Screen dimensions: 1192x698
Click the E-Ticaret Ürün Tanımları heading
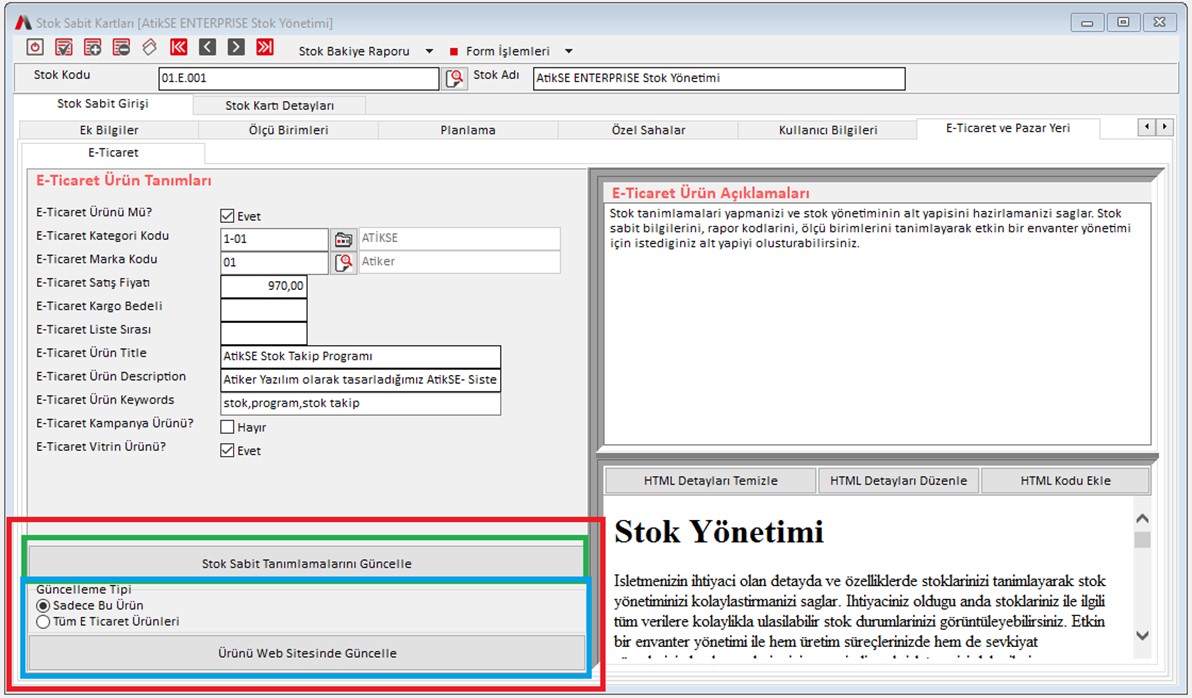124,181
